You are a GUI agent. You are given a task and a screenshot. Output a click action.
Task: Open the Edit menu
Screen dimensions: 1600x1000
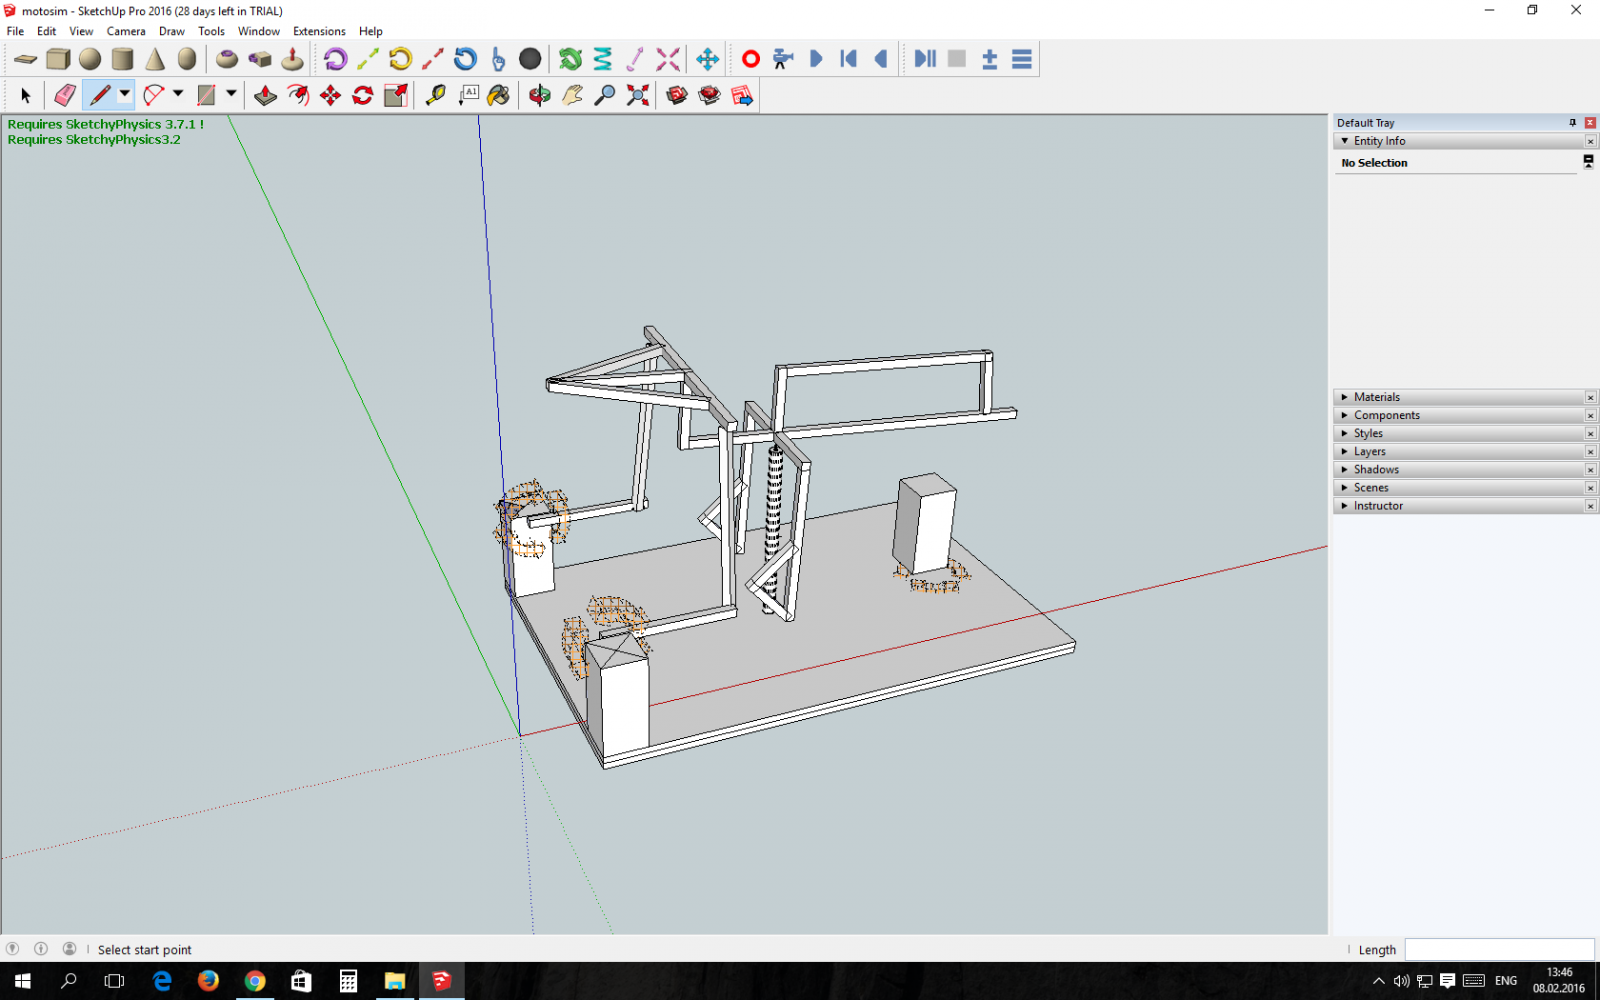tap(46, 31)
